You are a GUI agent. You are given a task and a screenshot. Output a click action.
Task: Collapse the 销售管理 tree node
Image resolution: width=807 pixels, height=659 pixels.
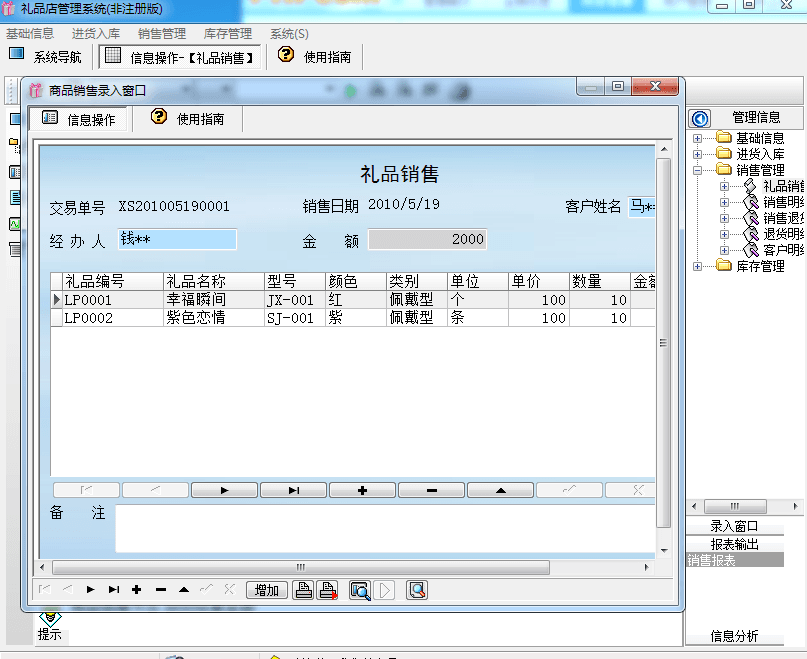697,170
